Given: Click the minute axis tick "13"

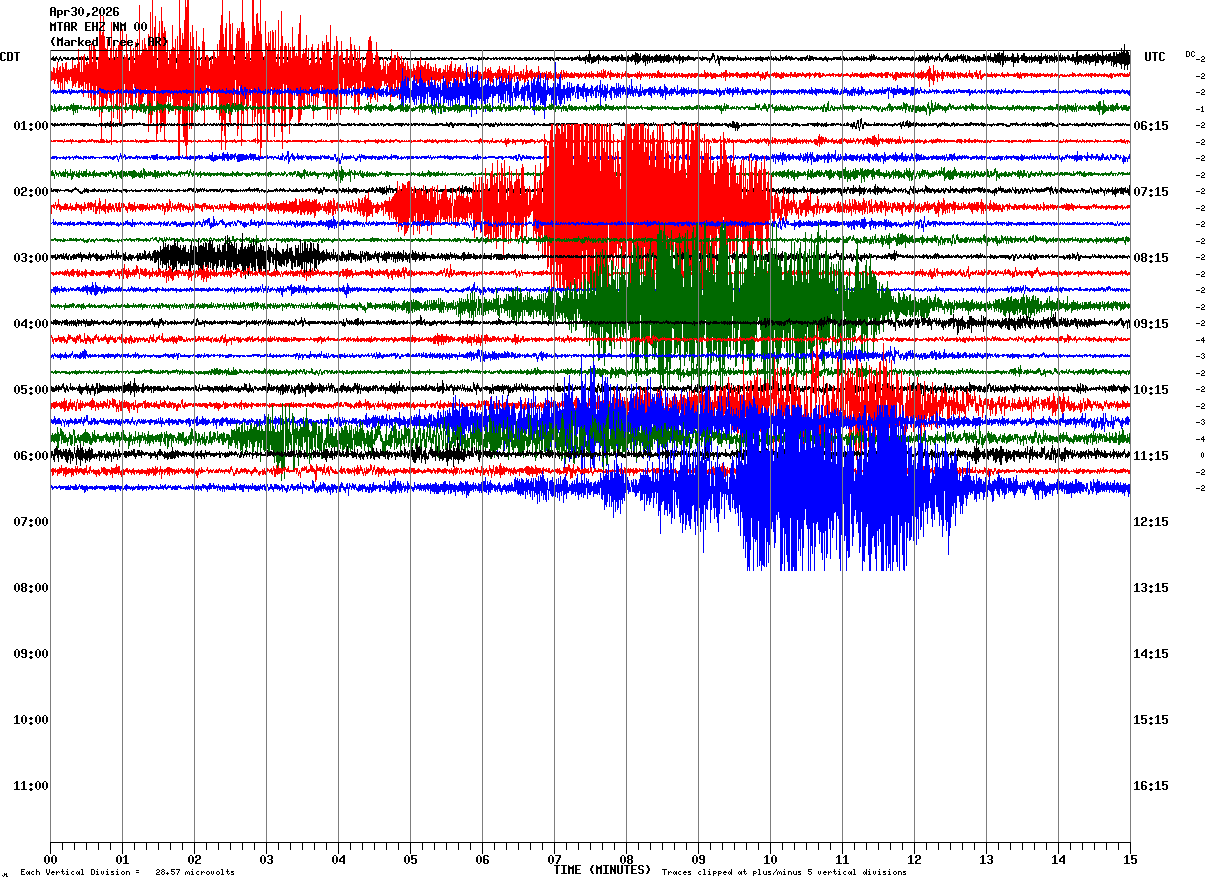Looking at the screenshot, I should [x=986, y=859].
